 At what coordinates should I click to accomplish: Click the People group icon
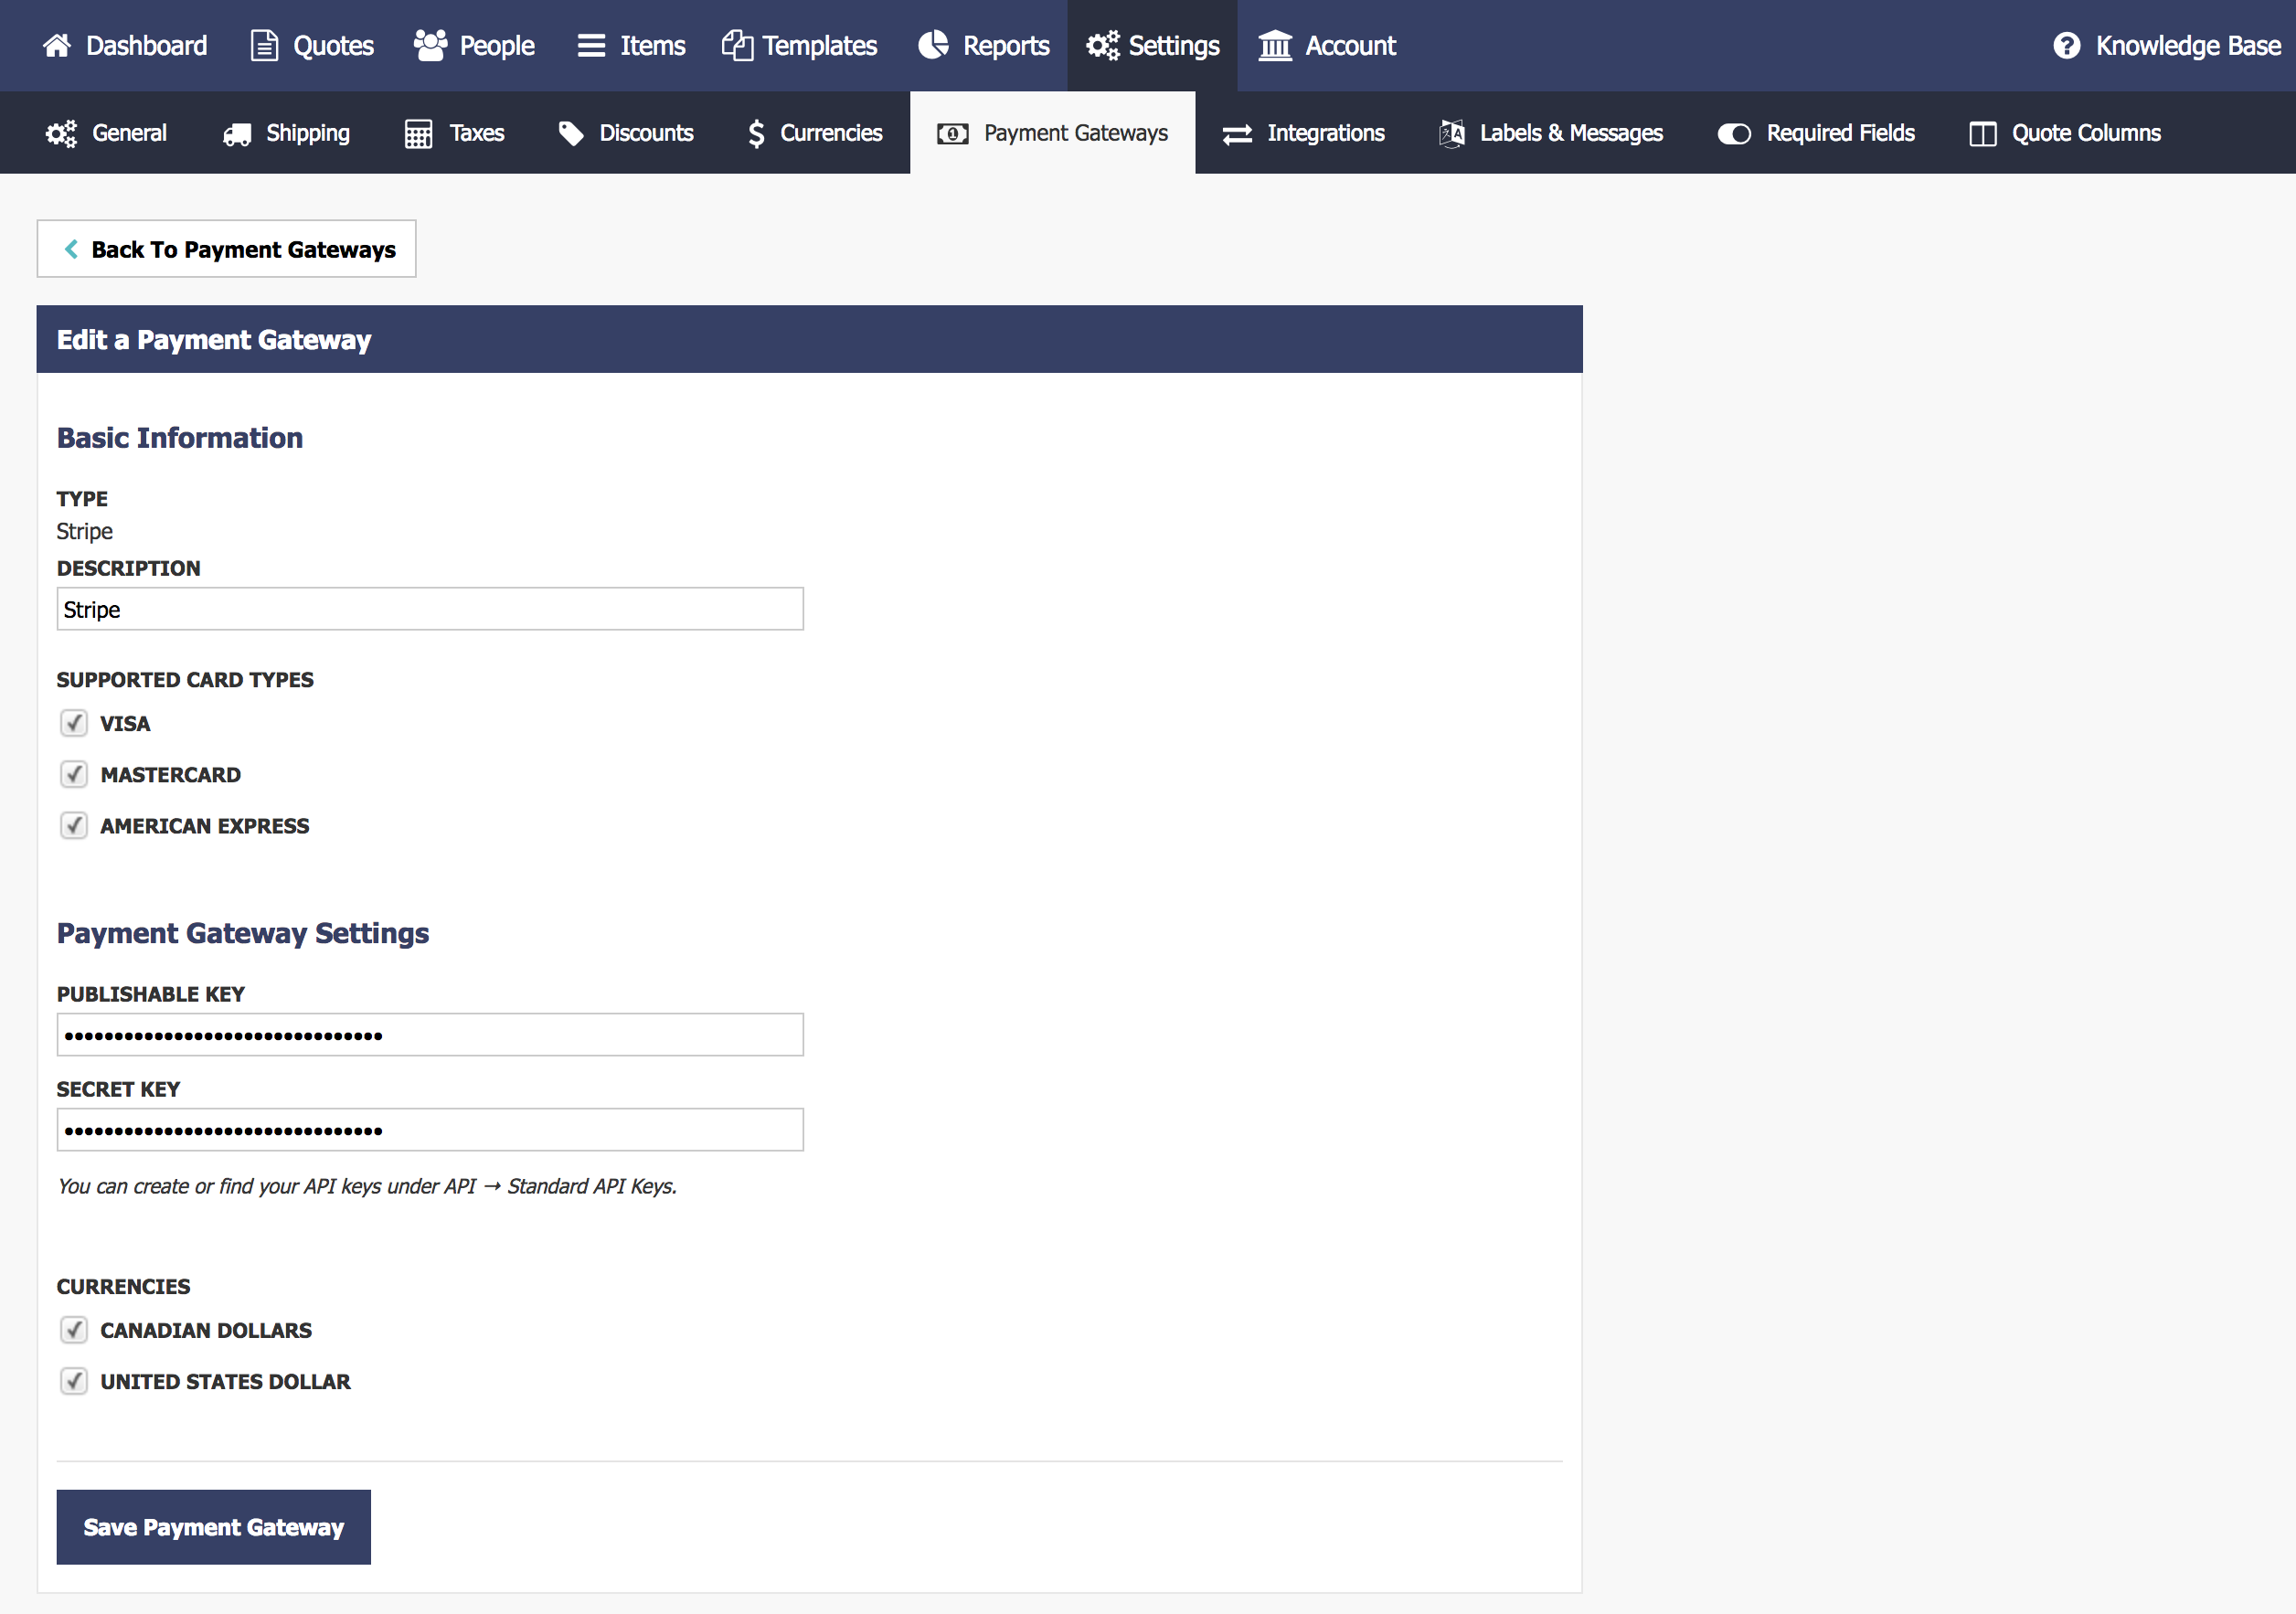click(430, 46)
